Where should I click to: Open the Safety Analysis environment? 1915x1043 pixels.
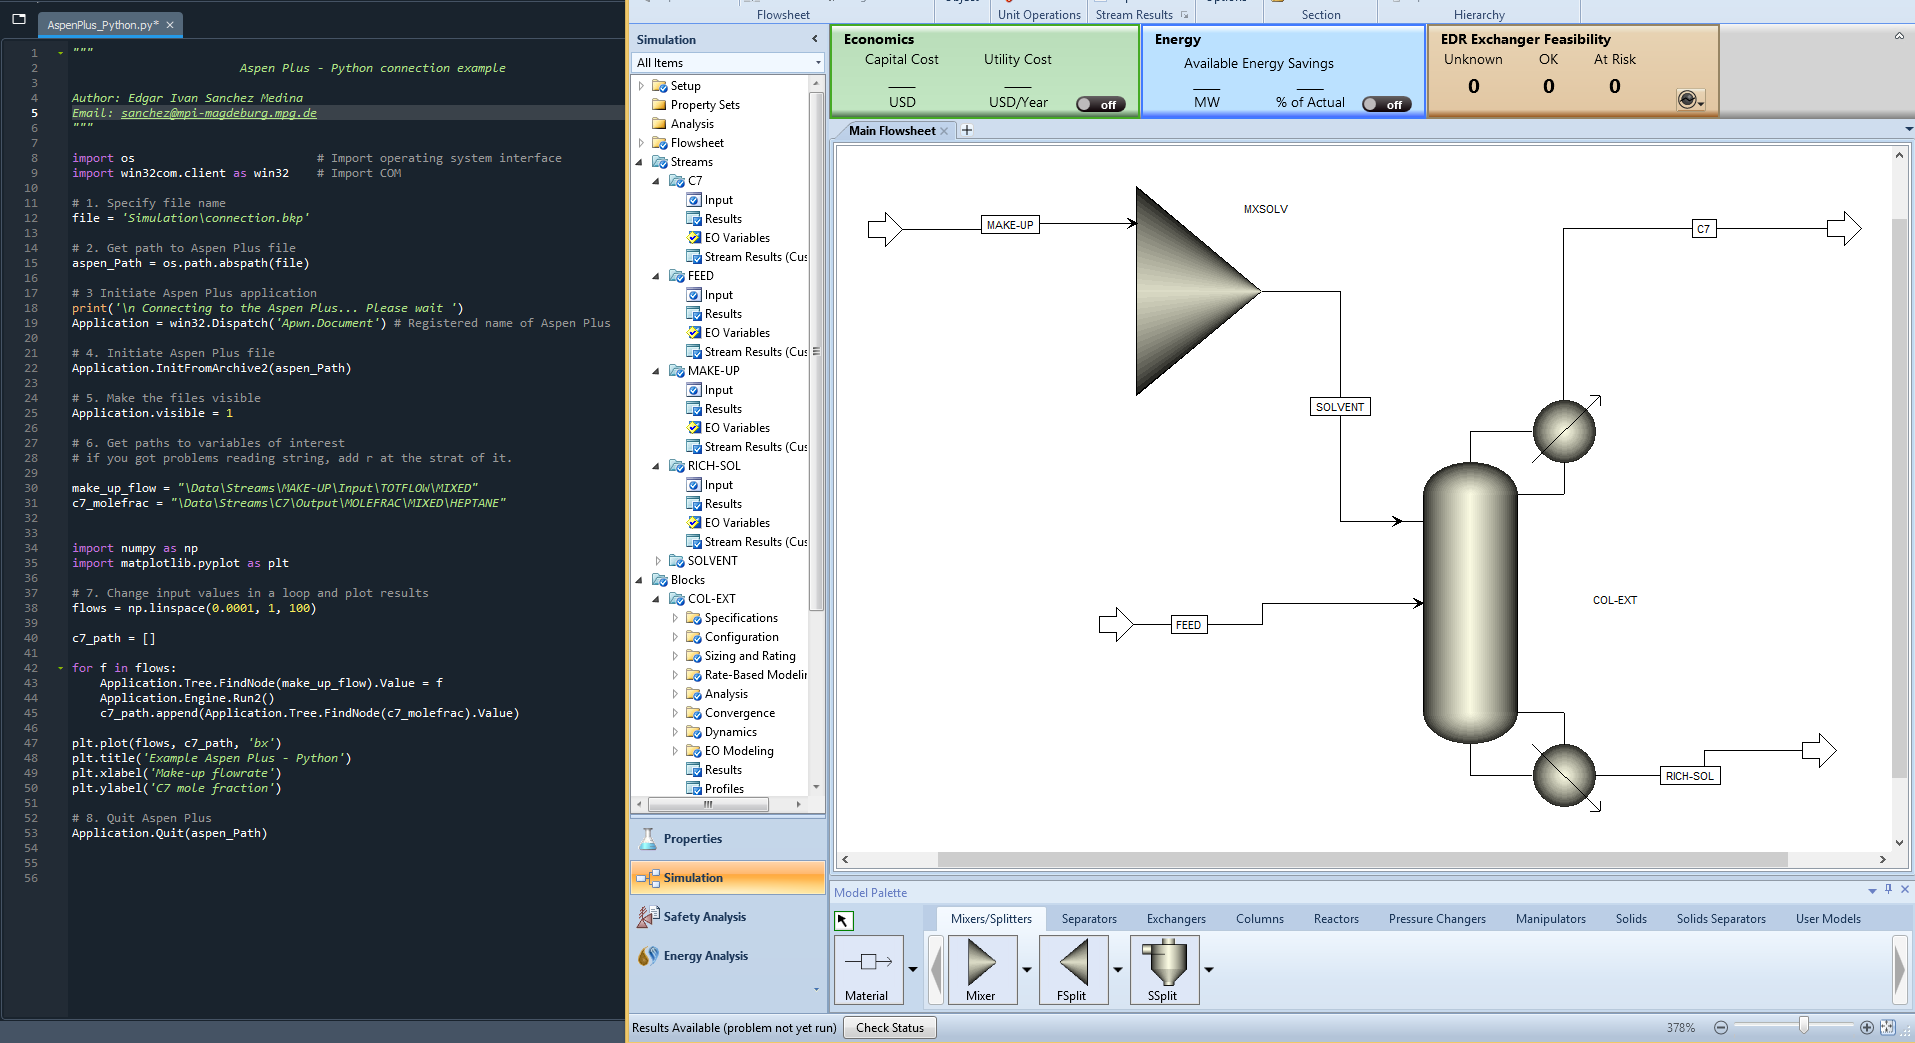(704, 917)
